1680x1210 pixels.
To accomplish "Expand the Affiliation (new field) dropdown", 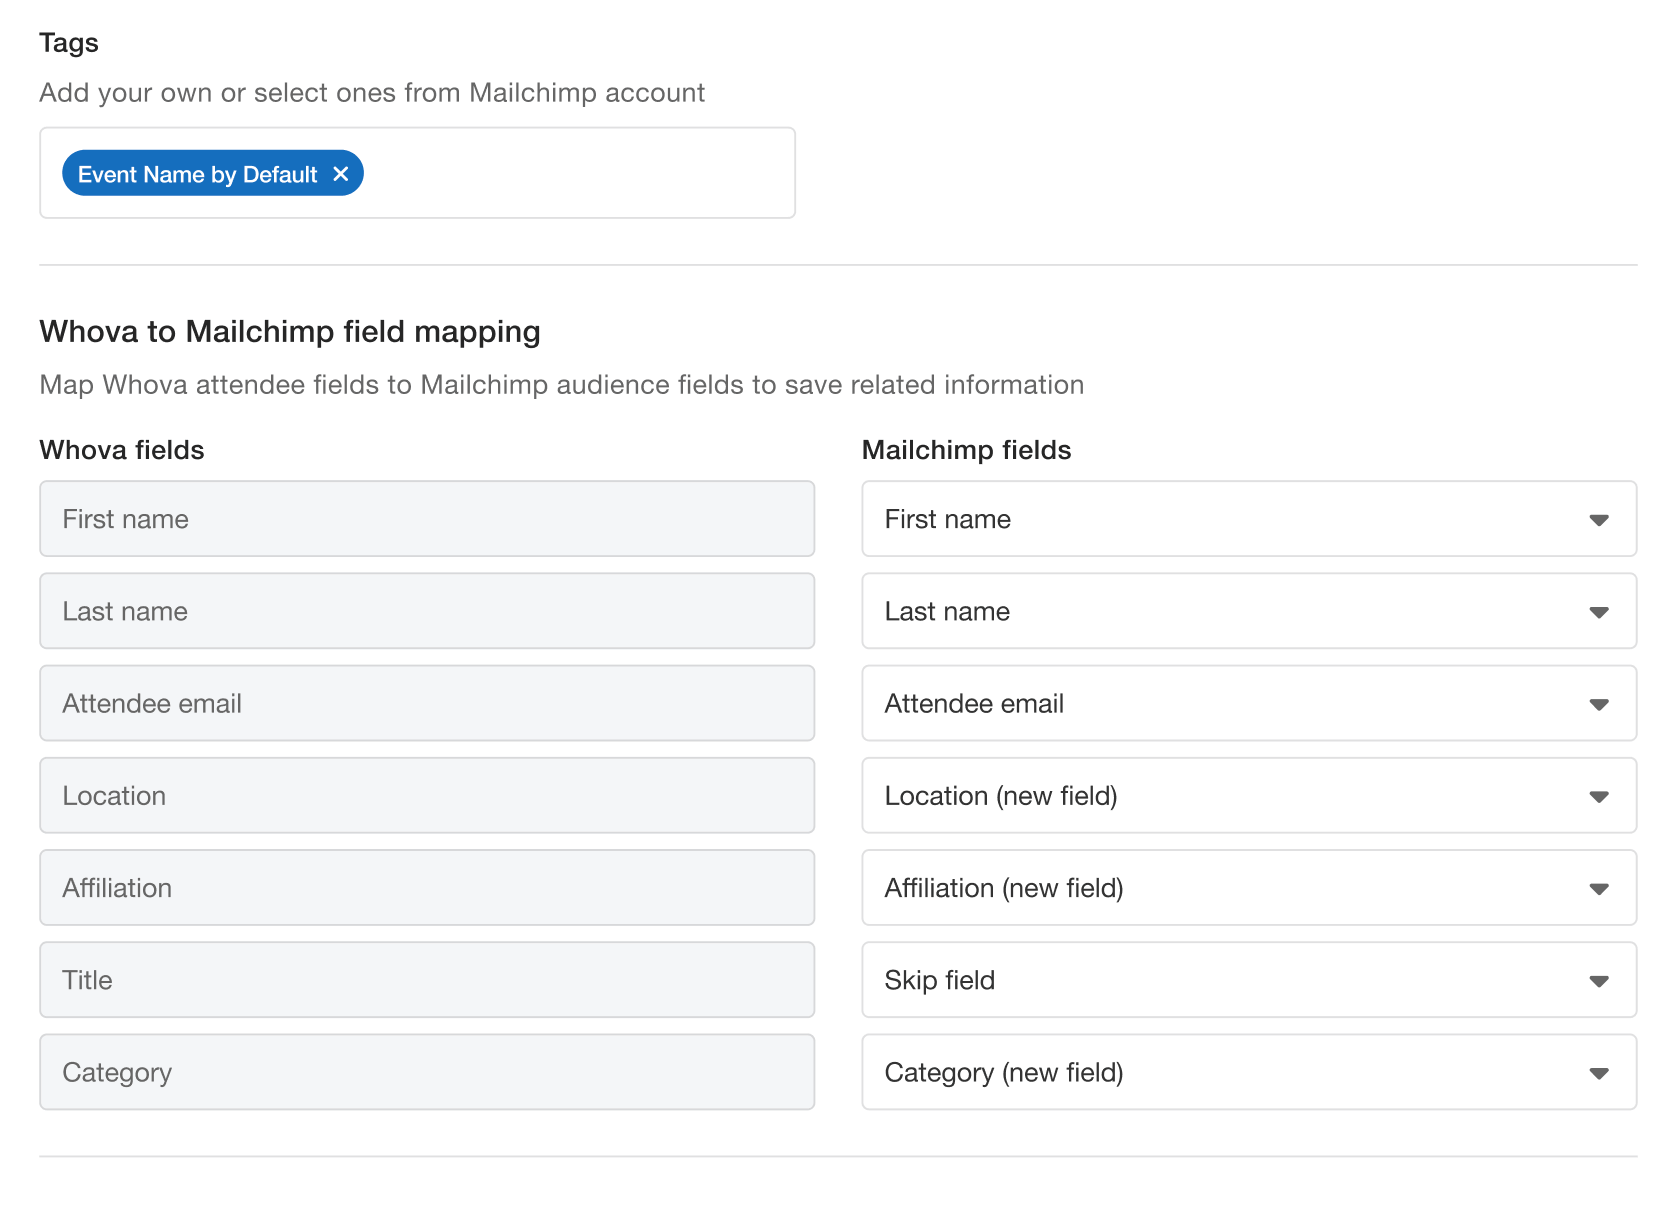I will pyautogui.click(x=1248, y=888).
